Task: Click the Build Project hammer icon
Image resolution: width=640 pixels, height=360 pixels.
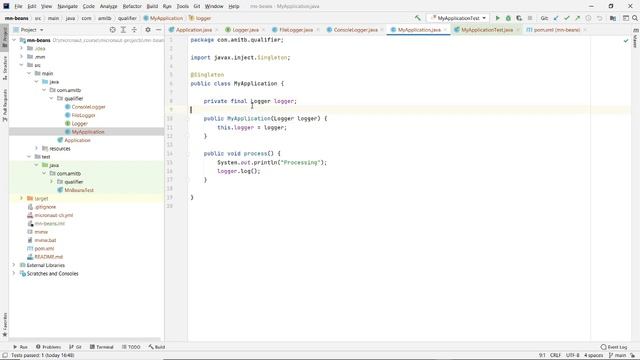Action: pyautogui.click(x=418, y=18)
